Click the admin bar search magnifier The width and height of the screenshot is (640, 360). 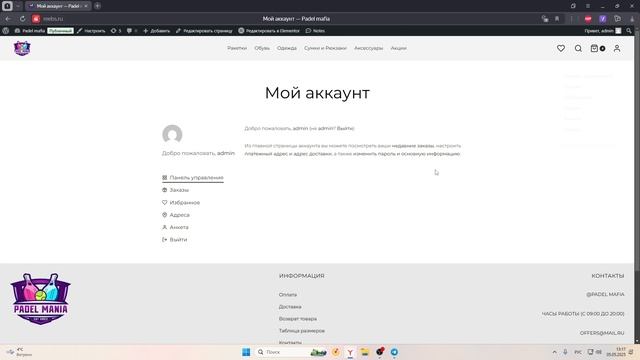629,31
